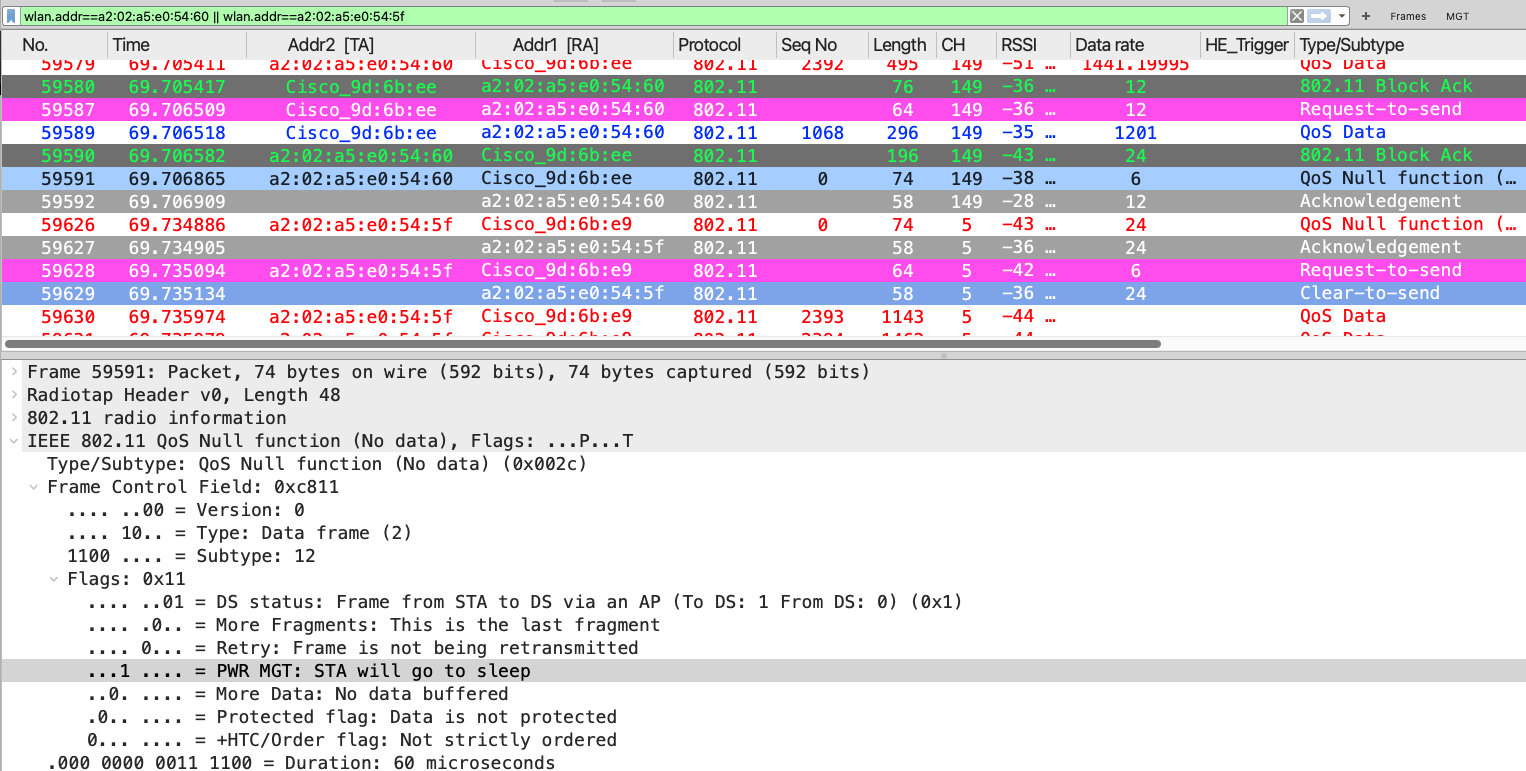Image resolution: width=1526 pixels, height=771 pixels.
Task: Collapse the Frame Control Field node
Action: pyautogui.click(x=34, y=487)
